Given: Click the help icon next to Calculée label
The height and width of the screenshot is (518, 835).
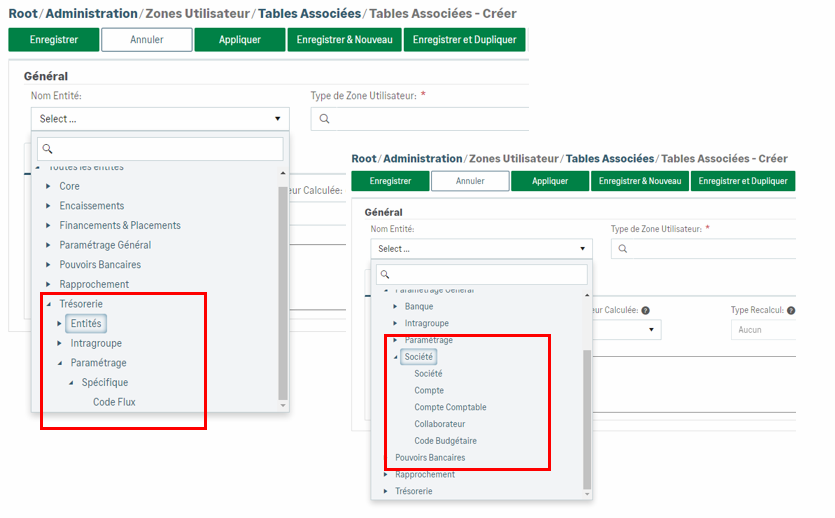Looking at the screenshot, I should [x=645, y=311].
